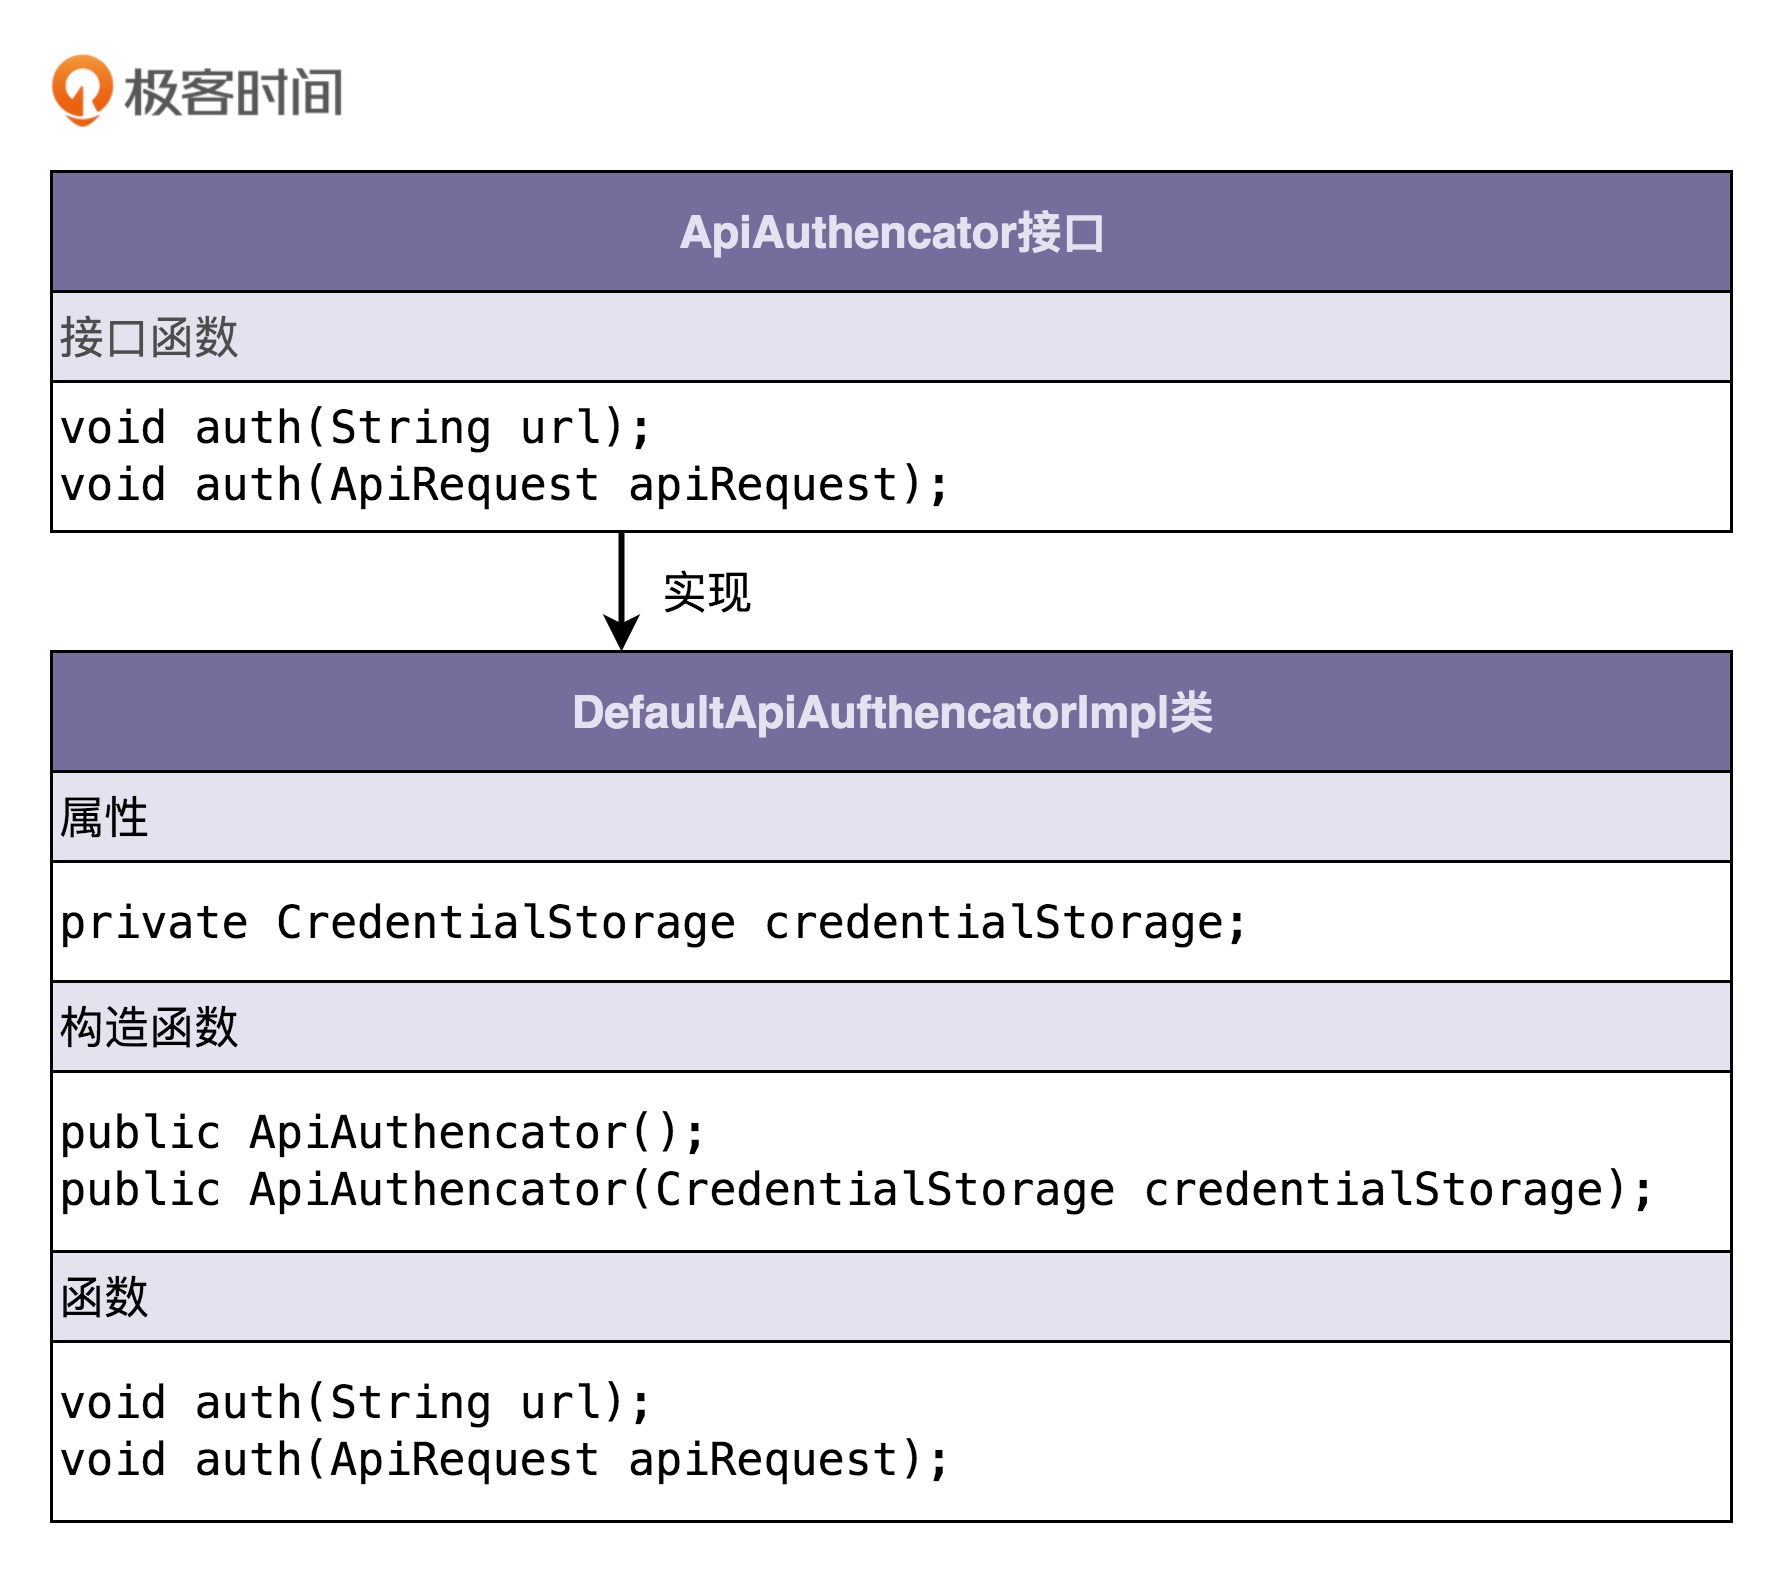
Task: Click the 构造函数 section label
Action: pyautogui.click(x=149, y=1027)
